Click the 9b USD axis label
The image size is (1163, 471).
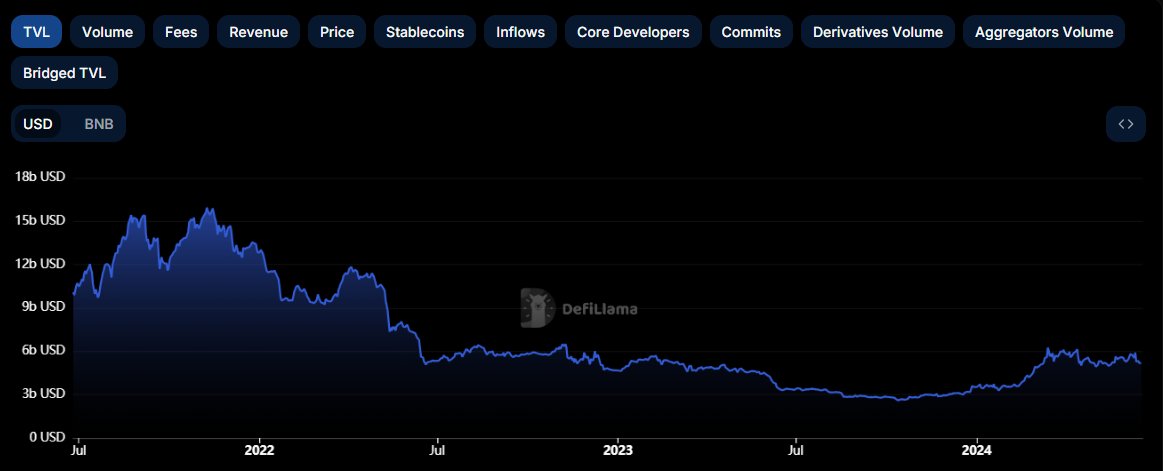click(42, 306)
